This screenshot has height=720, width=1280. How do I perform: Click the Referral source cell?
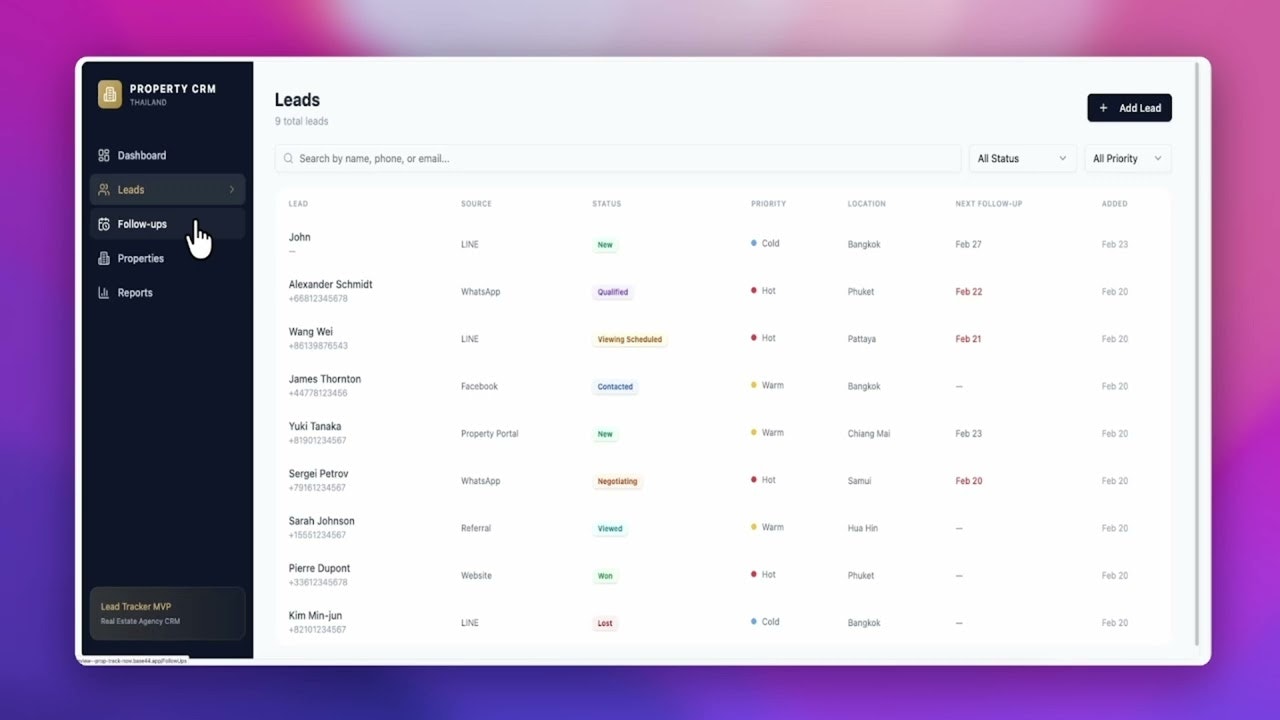click(x=476, y=528)
